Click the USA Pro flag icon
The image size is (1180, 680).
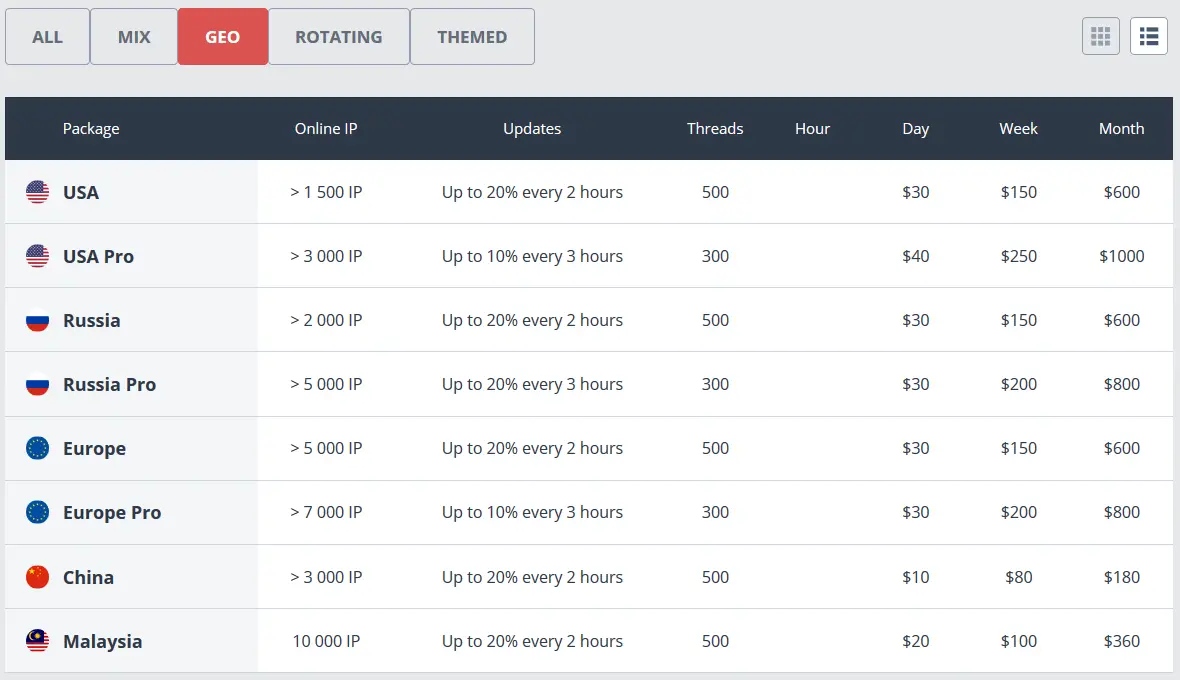click(x=38, y=256)
